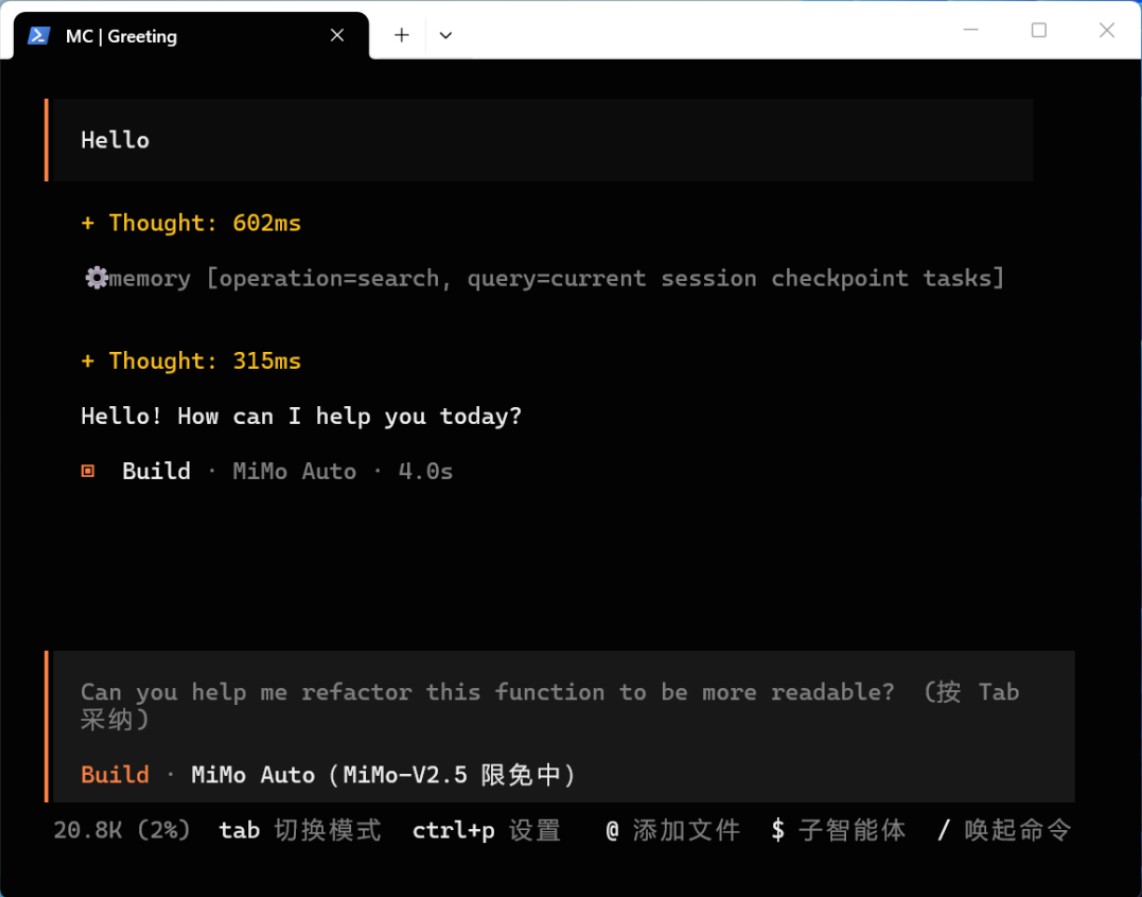Click the orange square Build icon

pyautogui.click(x=88, y=471)
